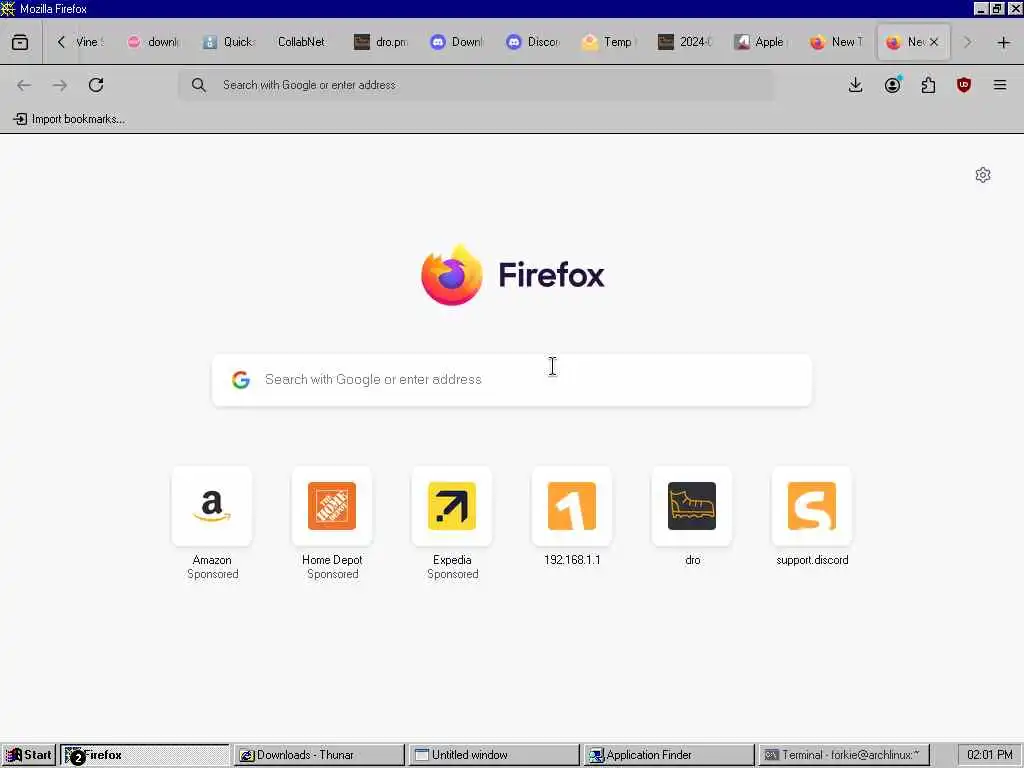
Task: Switch to Terminal window in taskbar
Action: [x=844, y=755]
